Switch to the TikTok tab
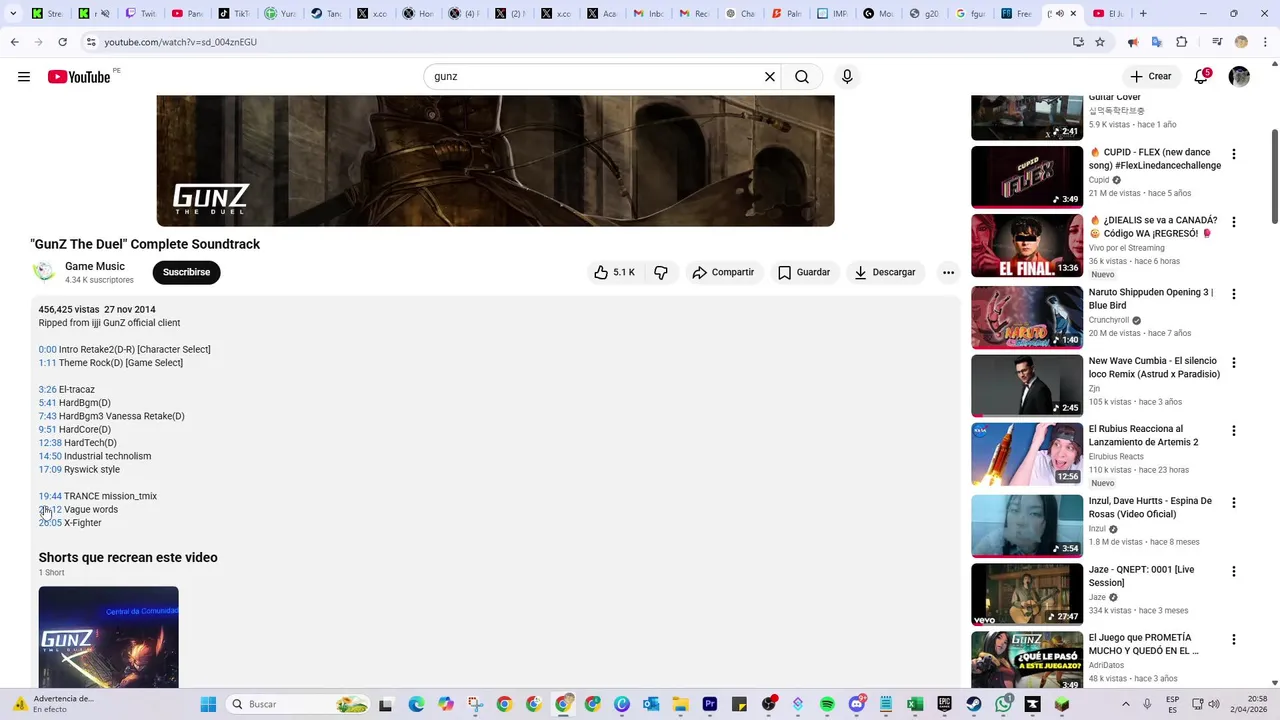Viewport: 1280px width, 720px height. point(236,14)
